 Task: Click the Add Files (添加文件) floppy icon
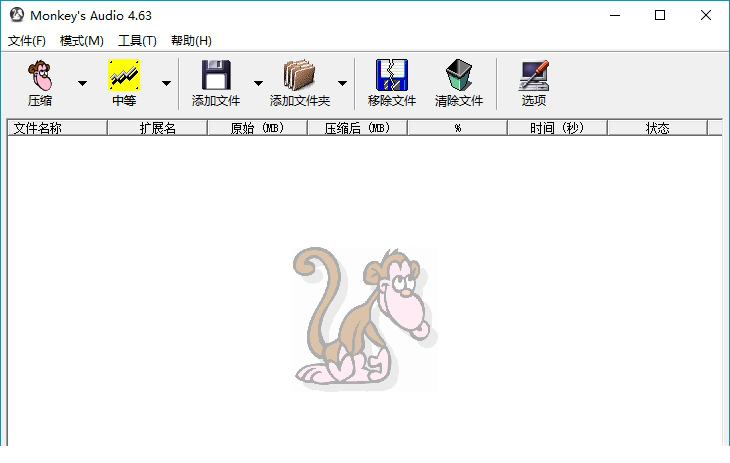(x=216, y=76)
